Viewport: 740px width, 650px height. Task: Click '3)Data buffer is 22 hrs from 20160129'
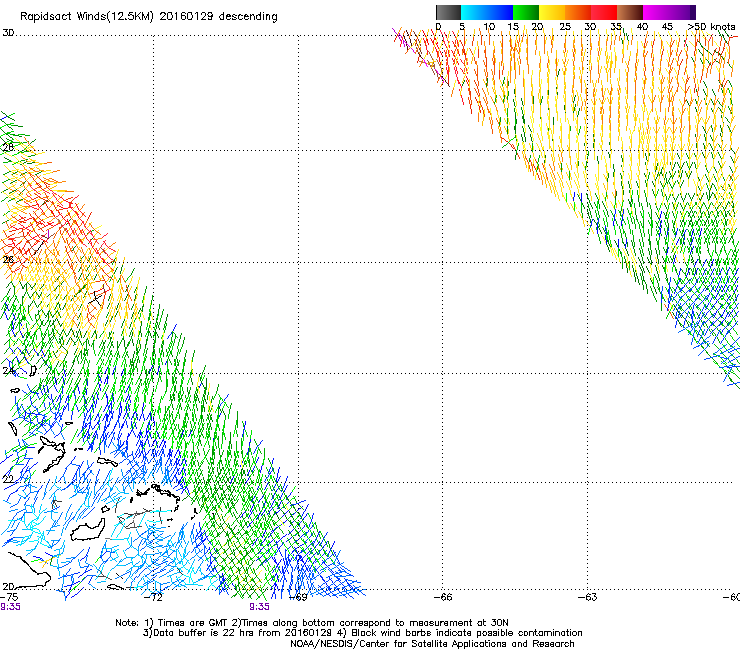[237, 633]
